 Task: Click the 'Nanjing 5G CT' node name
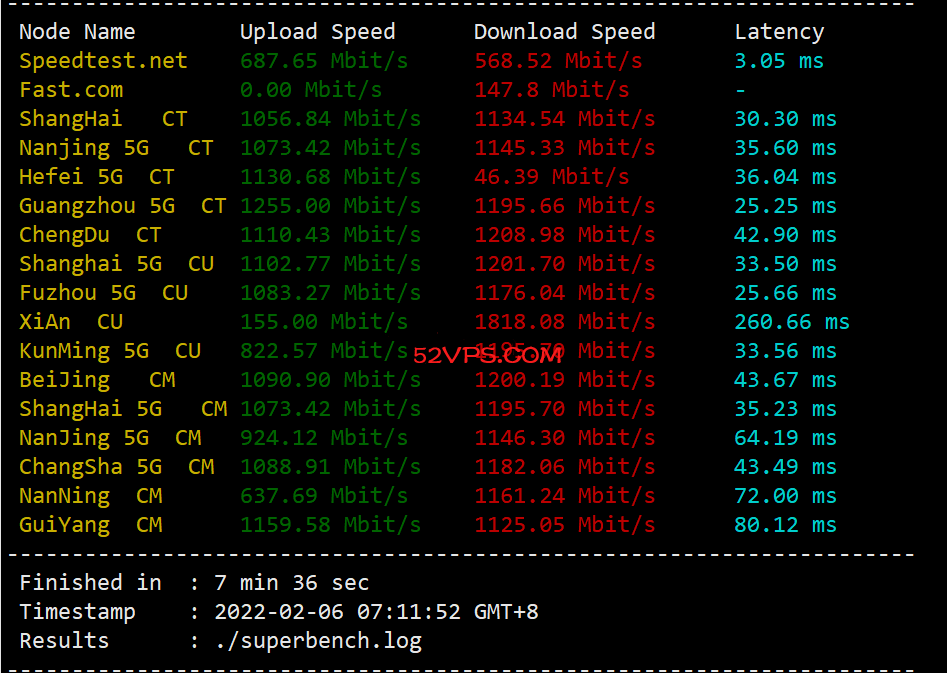(116, 148)
